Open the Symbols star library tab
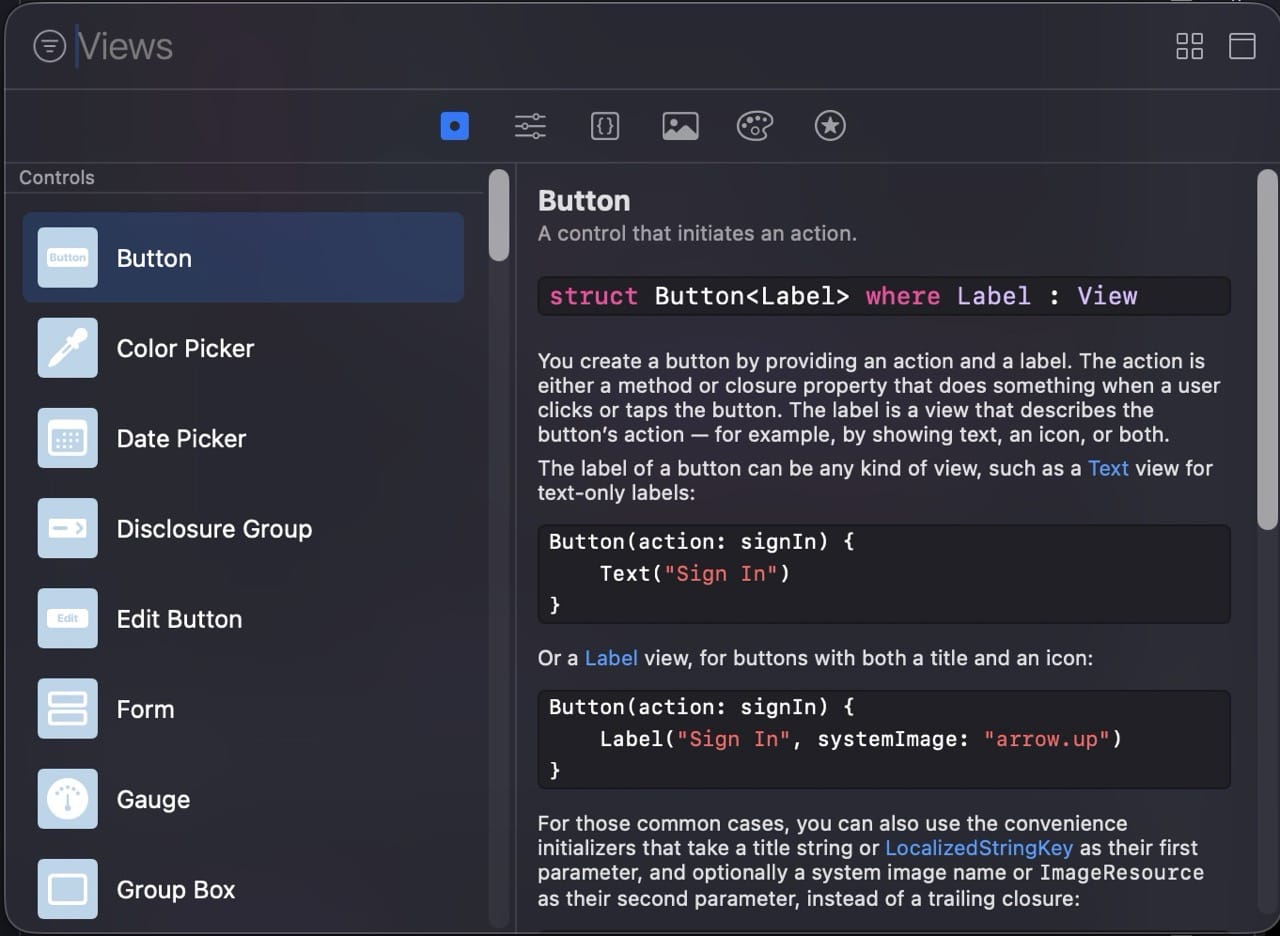The width and height of the screenshot is (1280, 936). click(x=830, y=126)
